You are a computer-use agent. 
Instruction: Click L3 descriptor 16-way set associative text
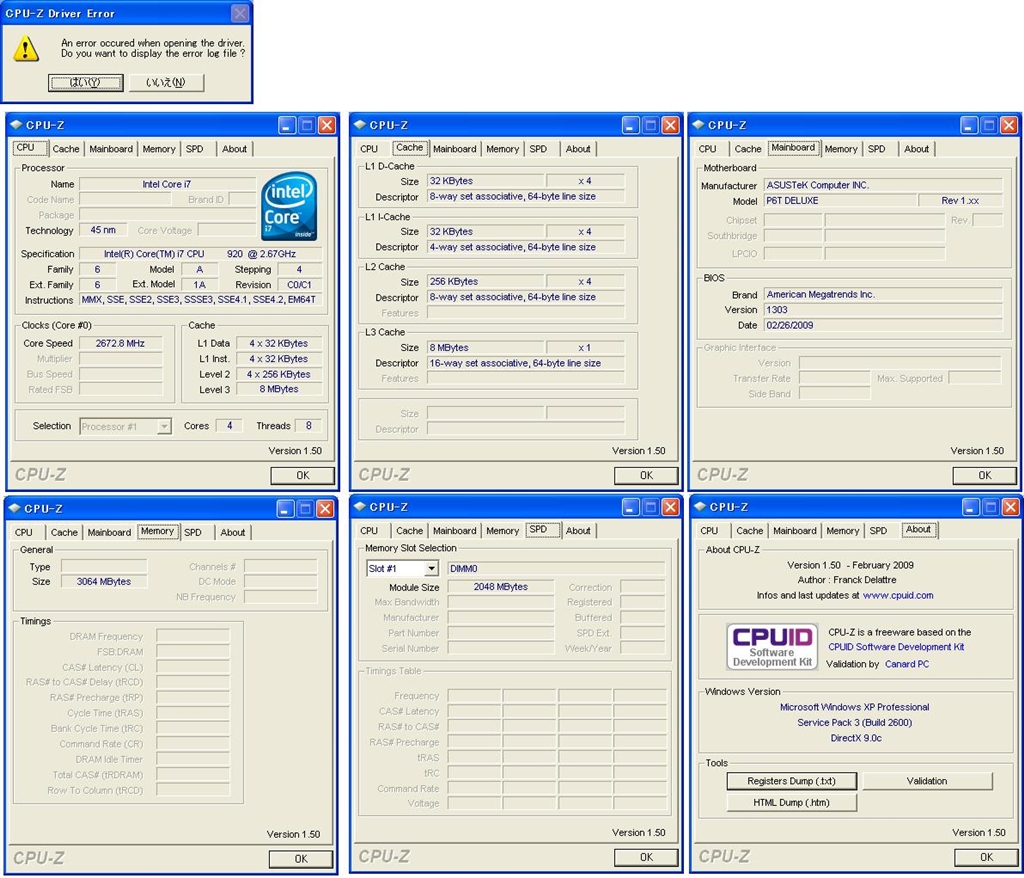(526, 363)
